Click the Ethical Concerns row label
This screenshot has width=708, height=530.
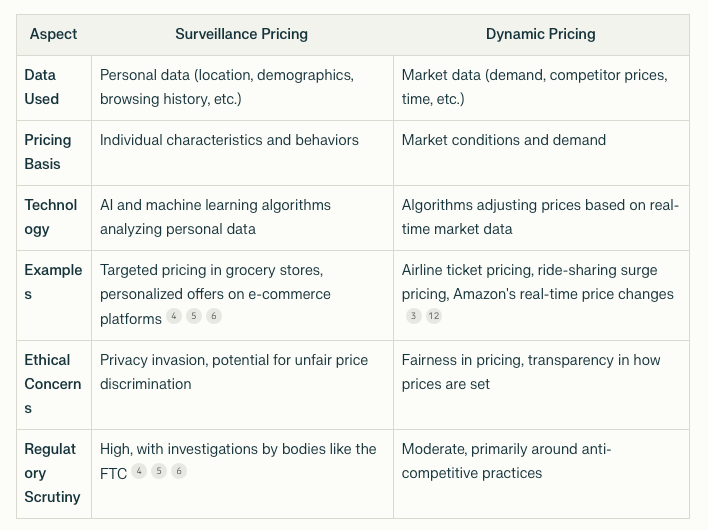(x=52, y=384)
